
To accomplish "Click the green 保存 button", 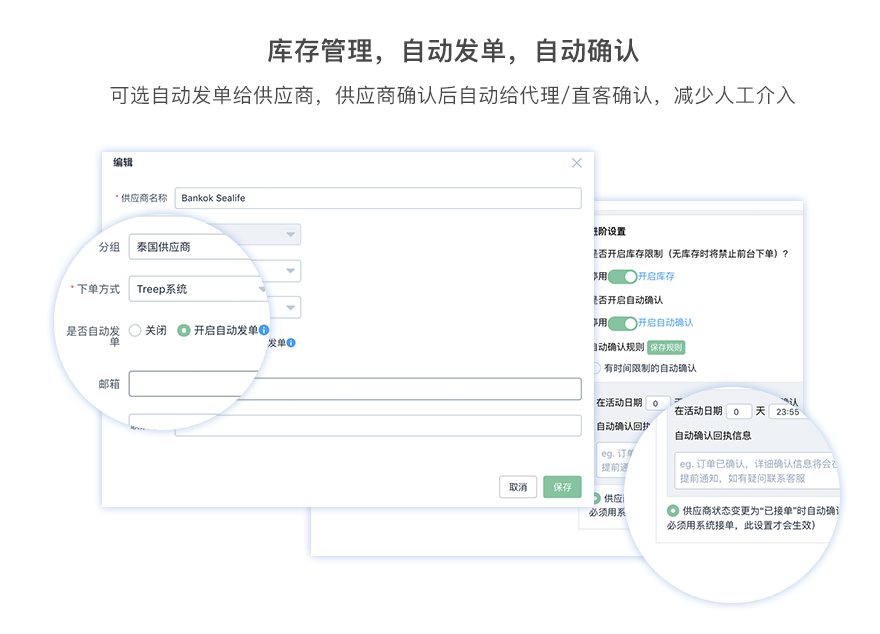I will (562, 487).
